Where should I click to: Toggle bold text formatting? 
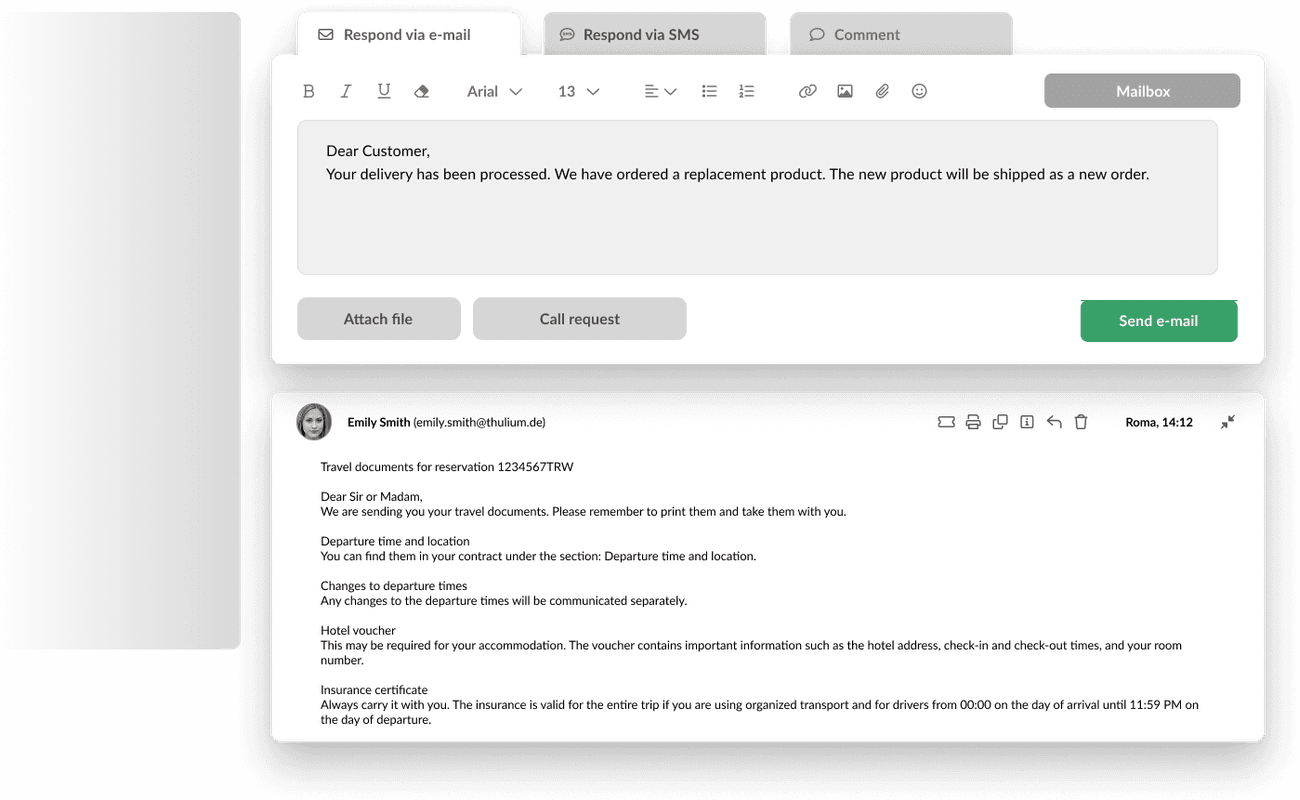[309, 91]
